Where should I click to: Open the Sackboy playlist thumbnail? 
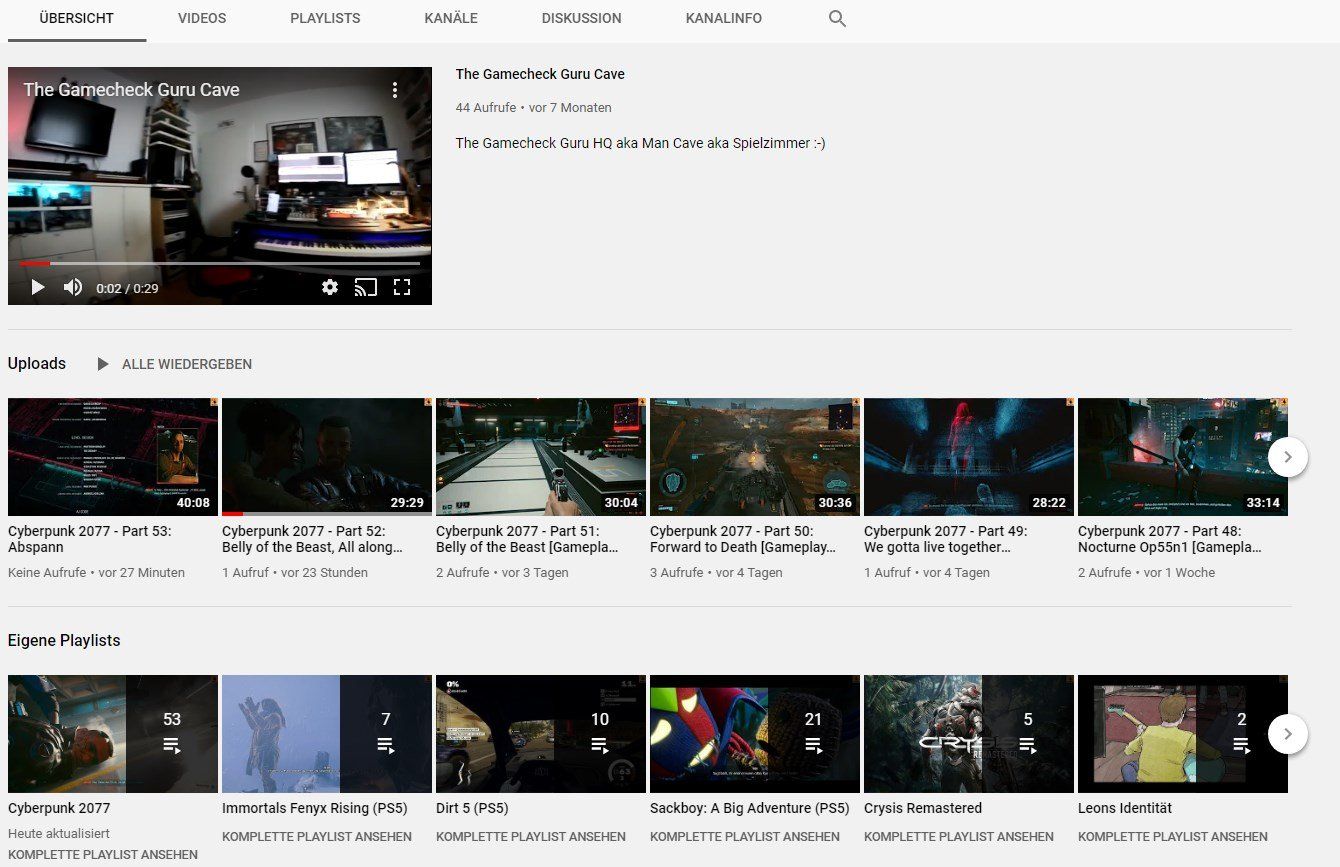pyautogui.click(x=755, y=734)
